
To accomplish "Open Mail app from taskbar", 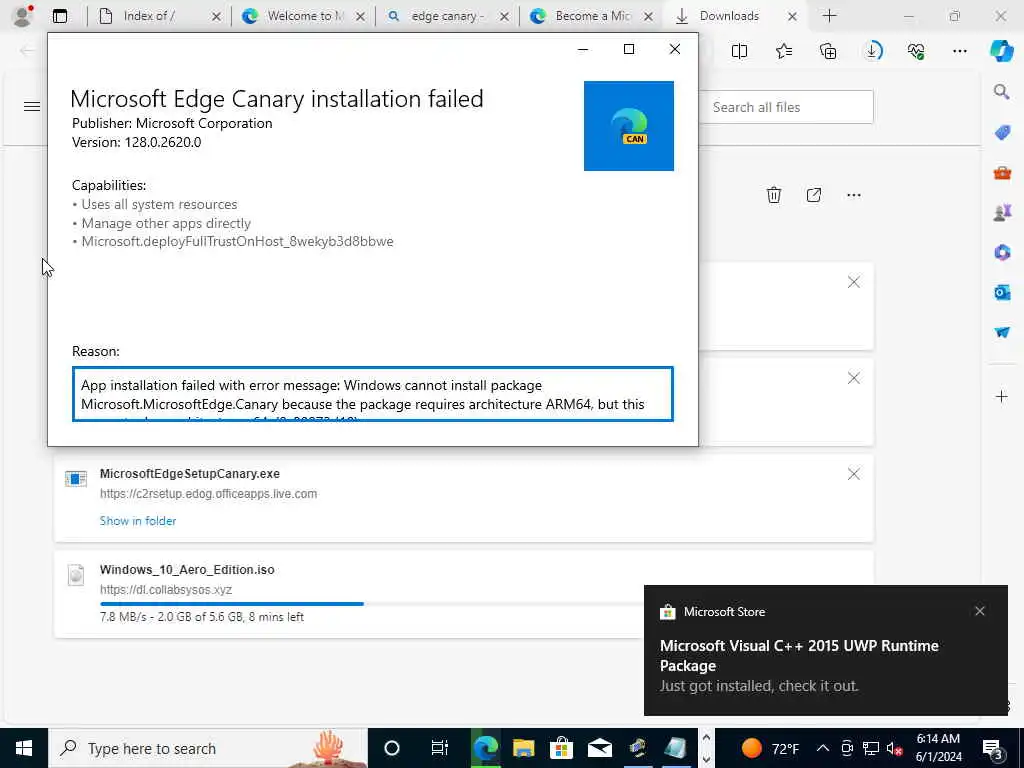I will pos(600,748).
